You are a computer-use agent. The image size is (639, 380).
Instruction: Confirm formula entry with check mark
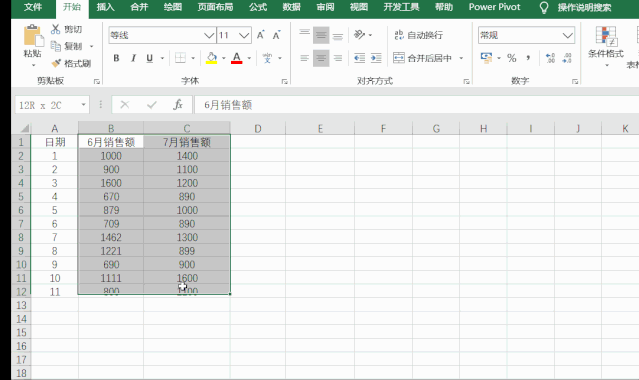pos(152,105)
